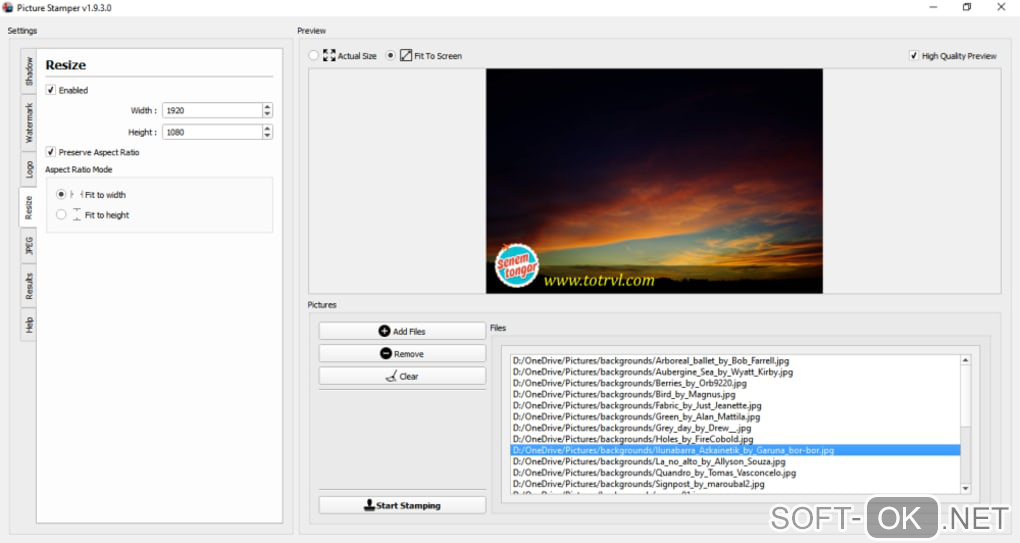The height and width of the screenshot is (543, 1020).
Task: Open the JPEG settings tab
Action: tap(29, 245)
